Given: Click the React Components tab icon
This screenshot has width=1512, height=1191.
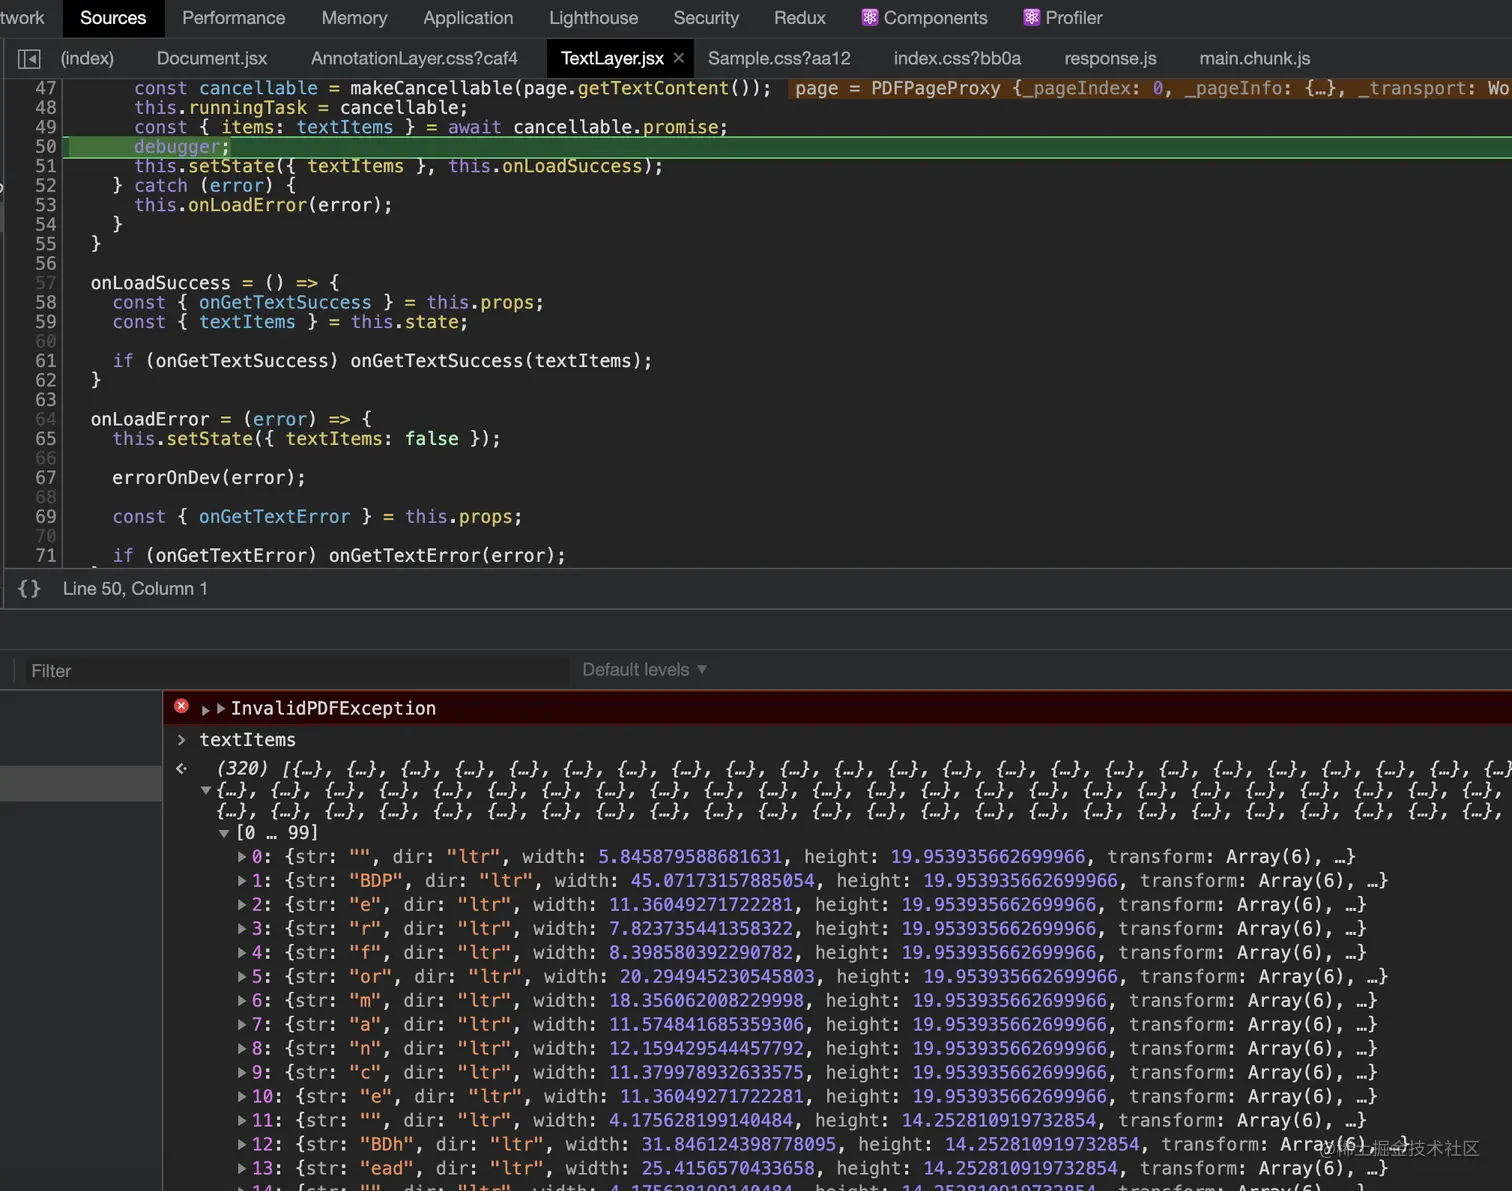Looking at the screenshot, I should [870, 18].
